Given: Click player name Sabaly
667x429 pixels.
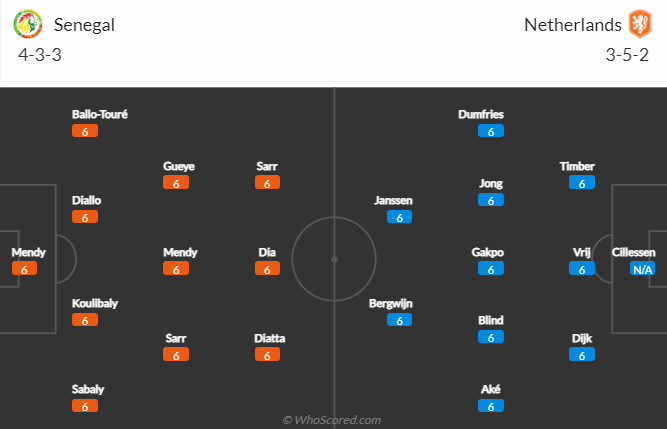Looking at the screenshot, I should 87,389.
